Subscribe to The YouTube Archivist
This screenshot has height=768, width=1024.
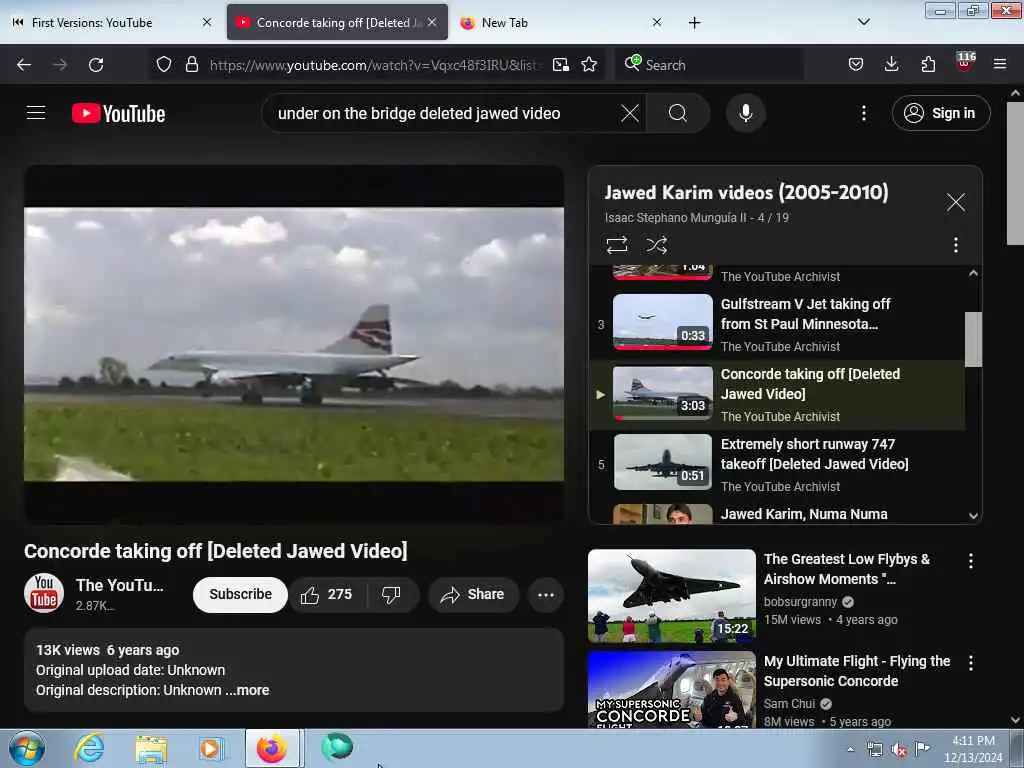pos(240,594)
